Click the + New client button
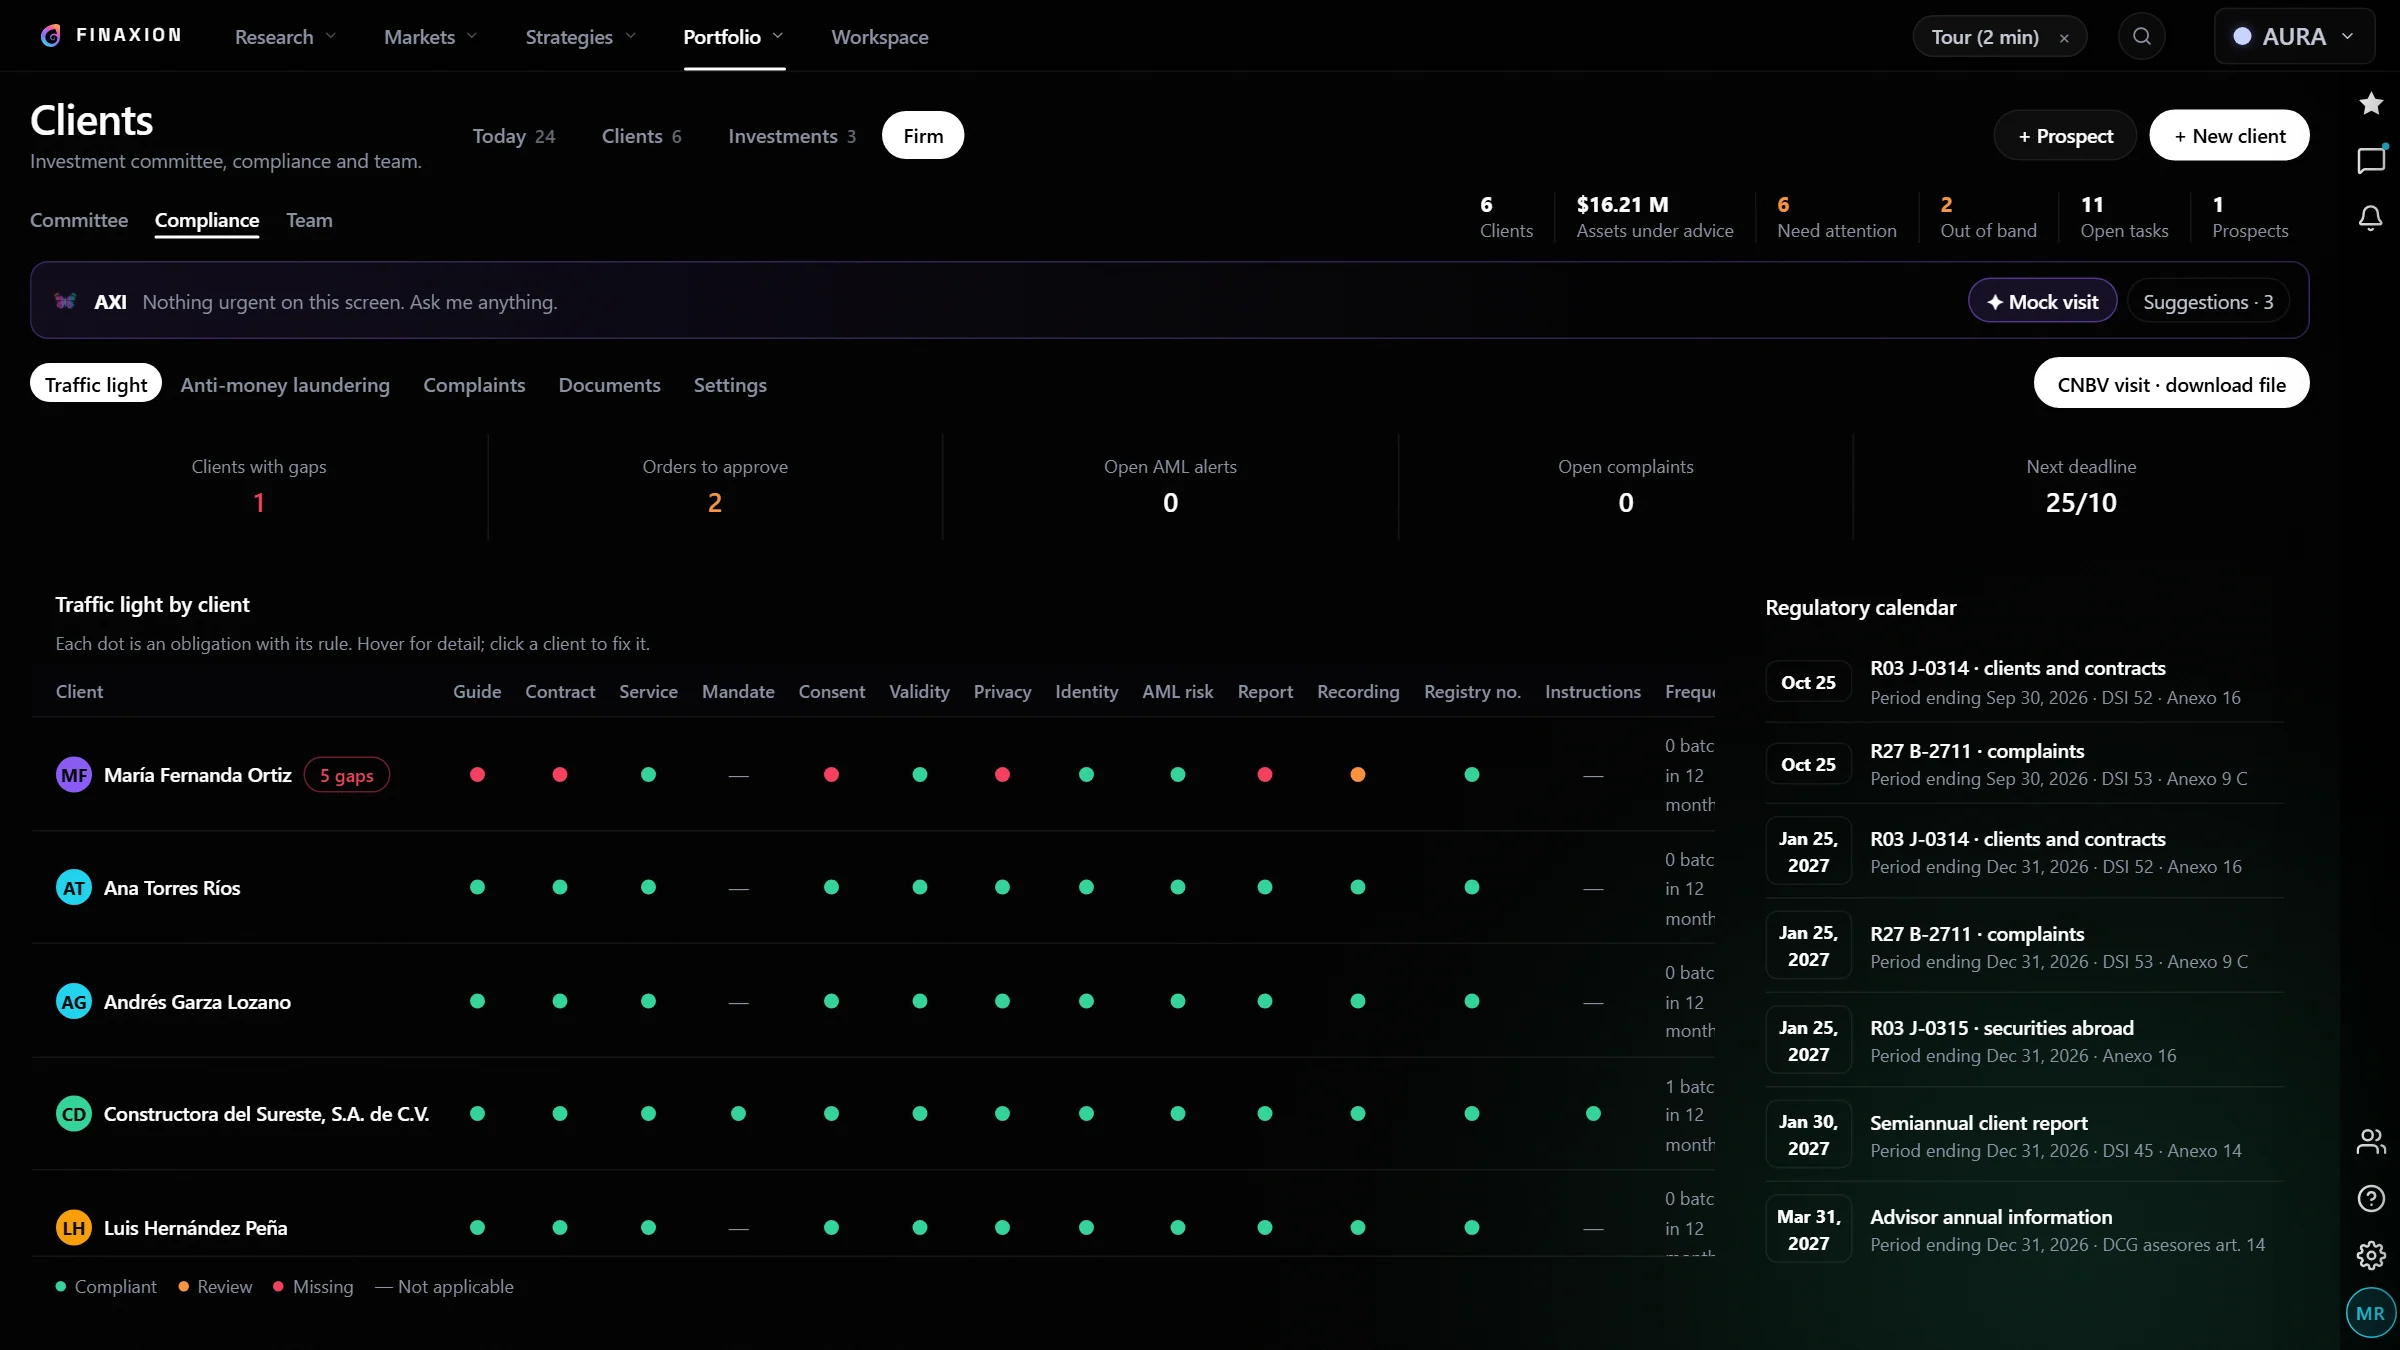The image size is (2400, 1350). [x=2229, y=136]
